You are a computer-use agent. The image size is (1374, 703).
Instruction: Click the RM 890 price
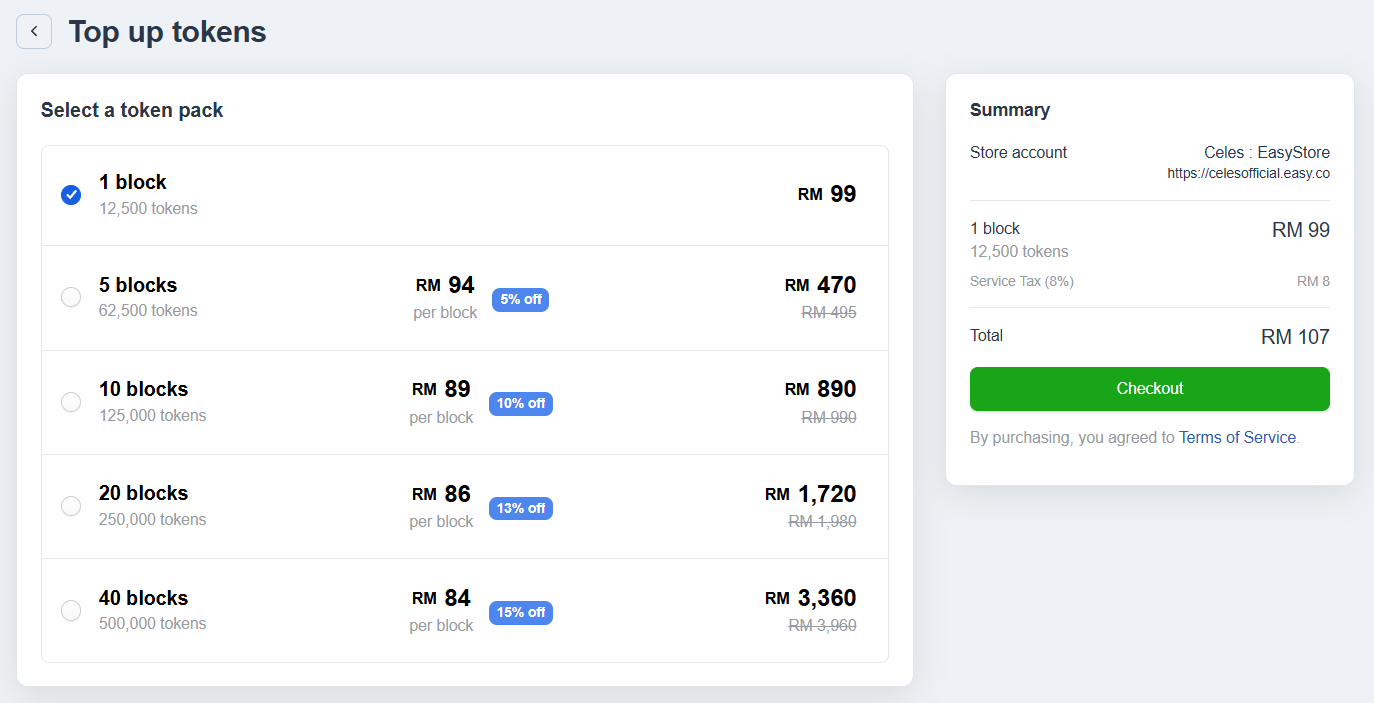(821, 389)
